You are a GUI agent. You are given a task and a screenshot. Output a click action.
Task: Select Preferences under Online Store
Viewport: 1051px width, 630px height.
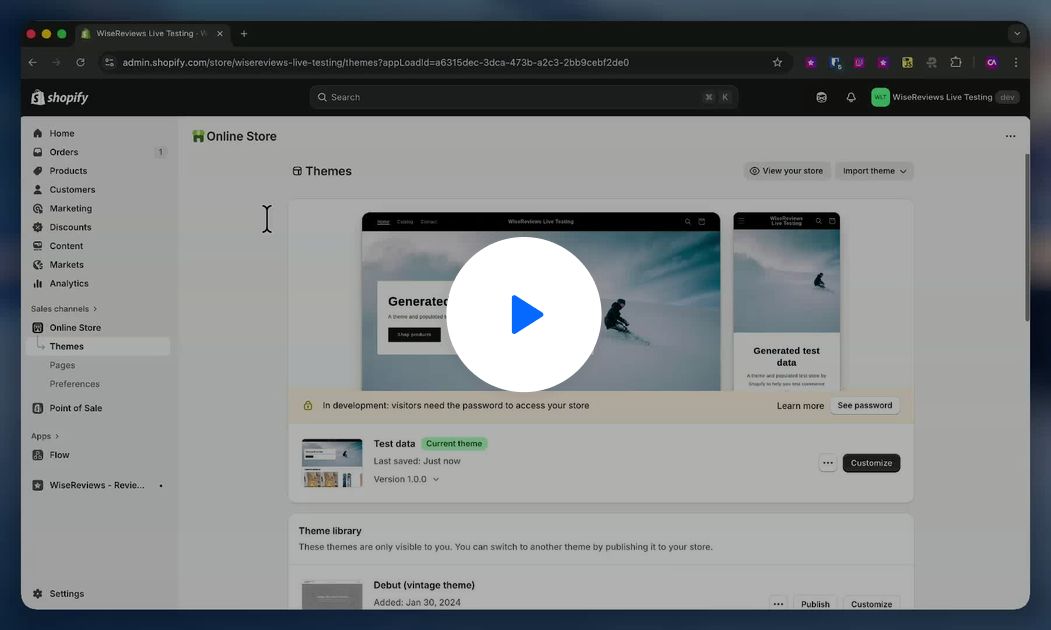coord(74,384)
